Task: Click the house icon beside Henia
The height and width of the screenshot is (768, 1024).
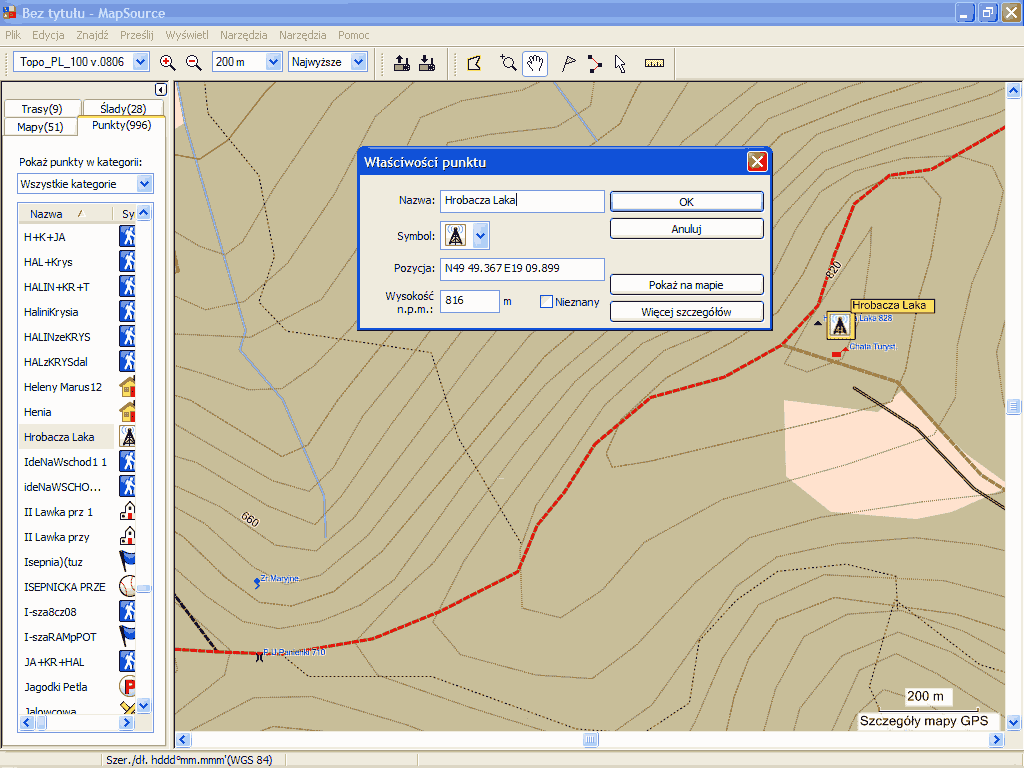Action: (x=128, y=412)
